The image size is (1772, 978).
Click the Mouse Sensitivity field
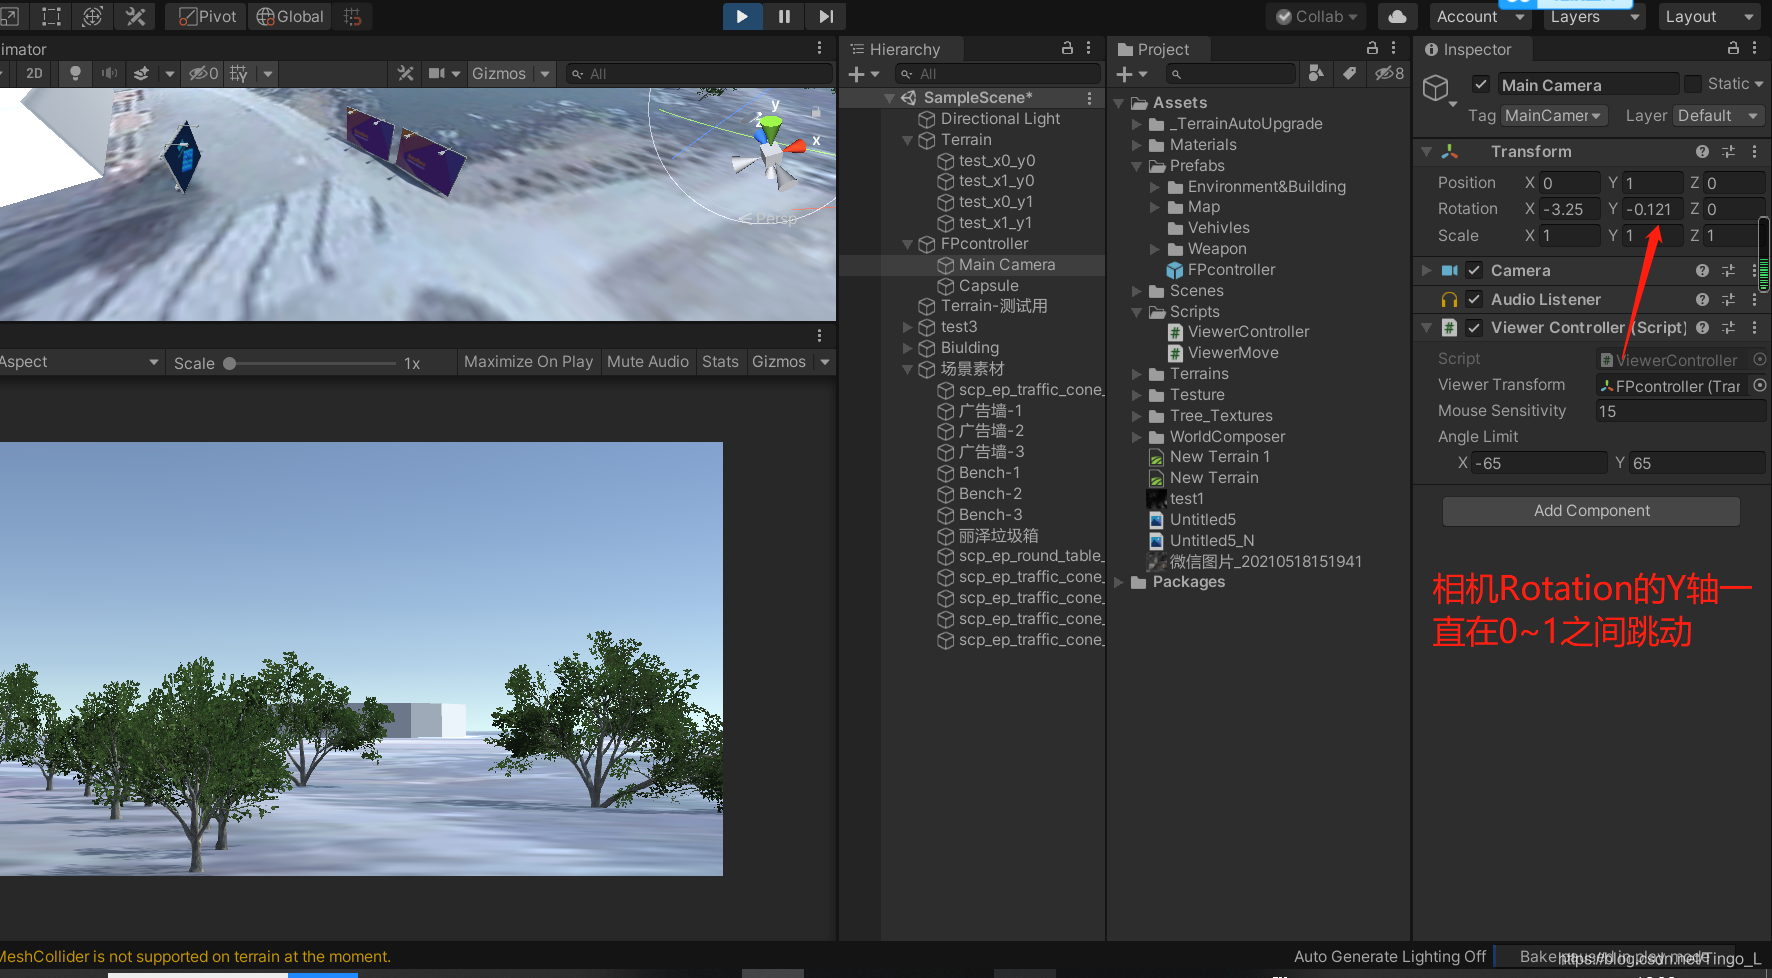1680,411
